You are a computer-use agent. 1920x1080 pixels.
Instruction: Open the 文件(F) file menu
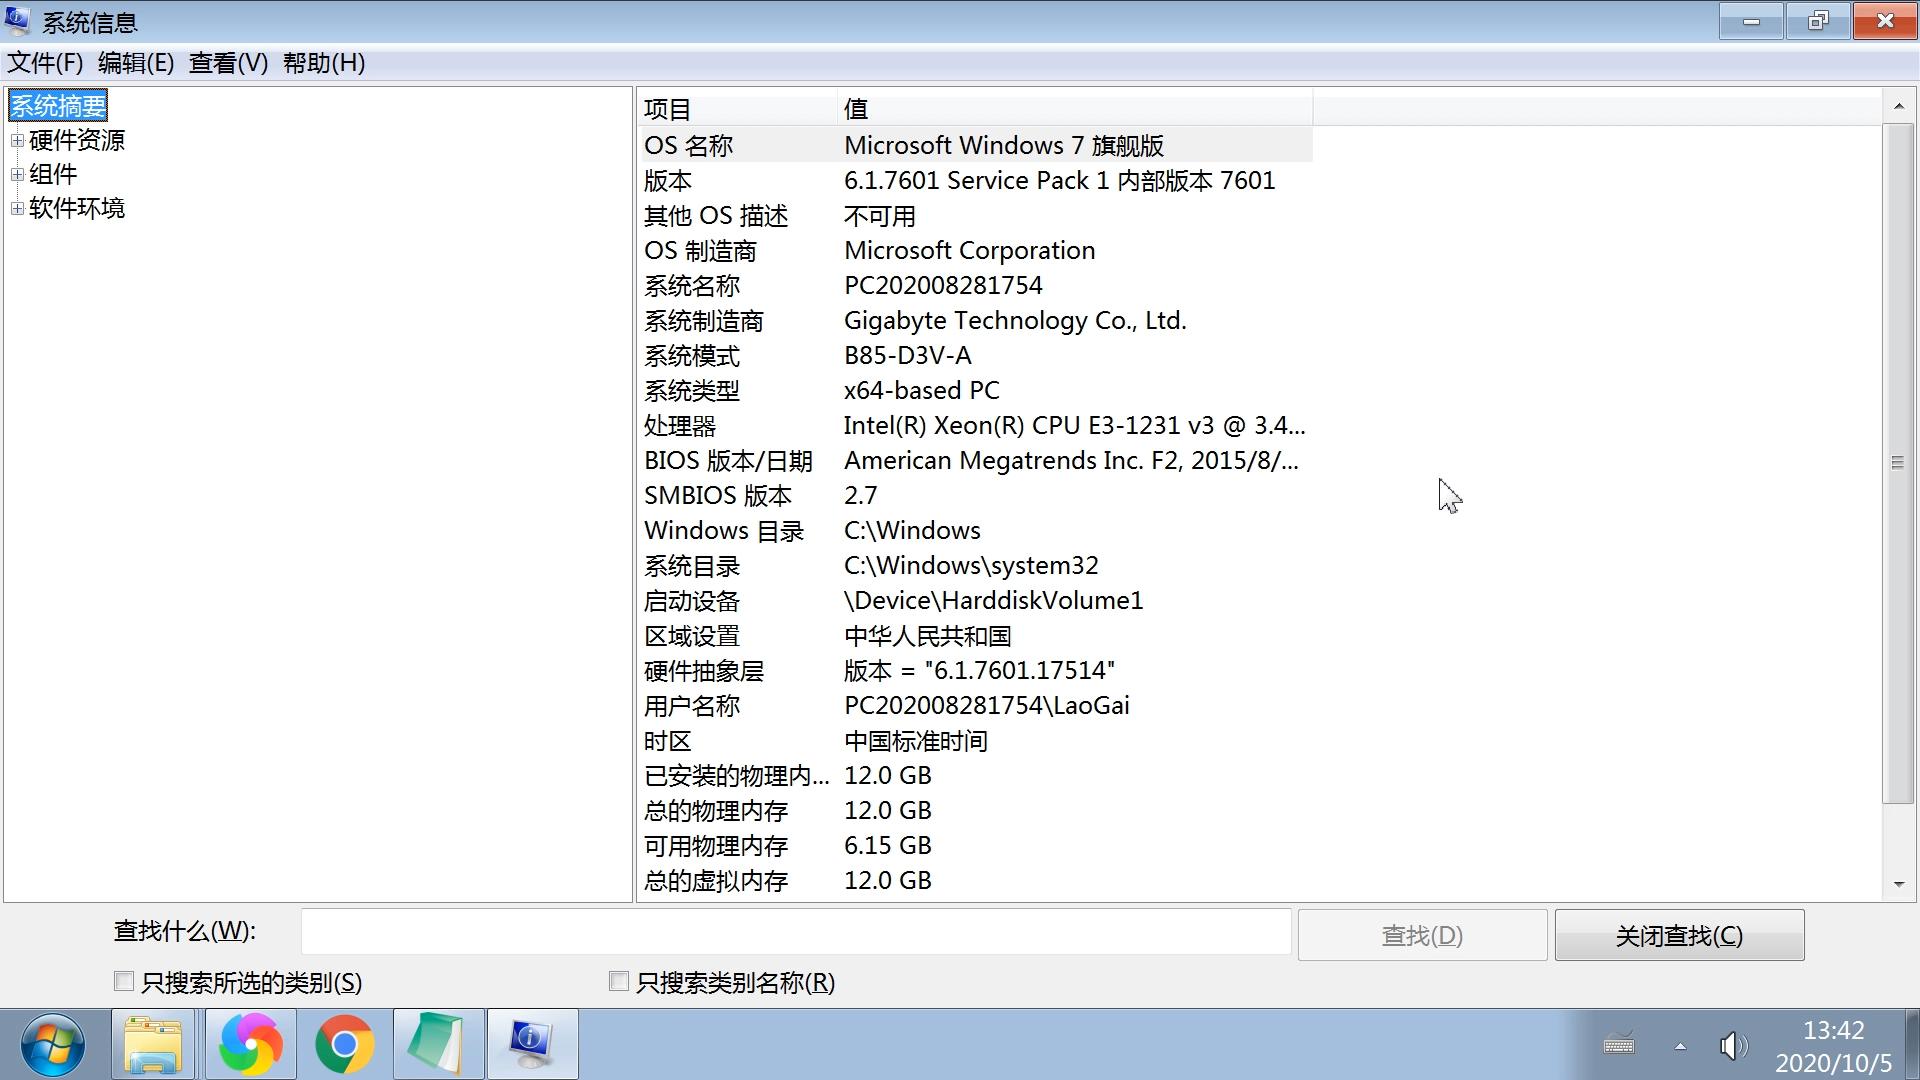[44, 63]
